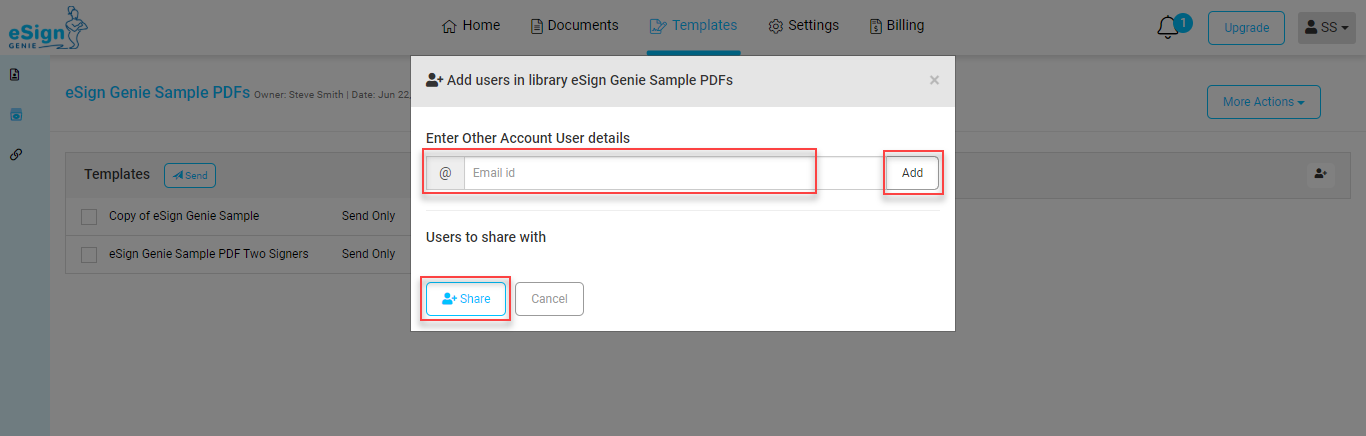Click the @ symbol addon in email field

445,173
